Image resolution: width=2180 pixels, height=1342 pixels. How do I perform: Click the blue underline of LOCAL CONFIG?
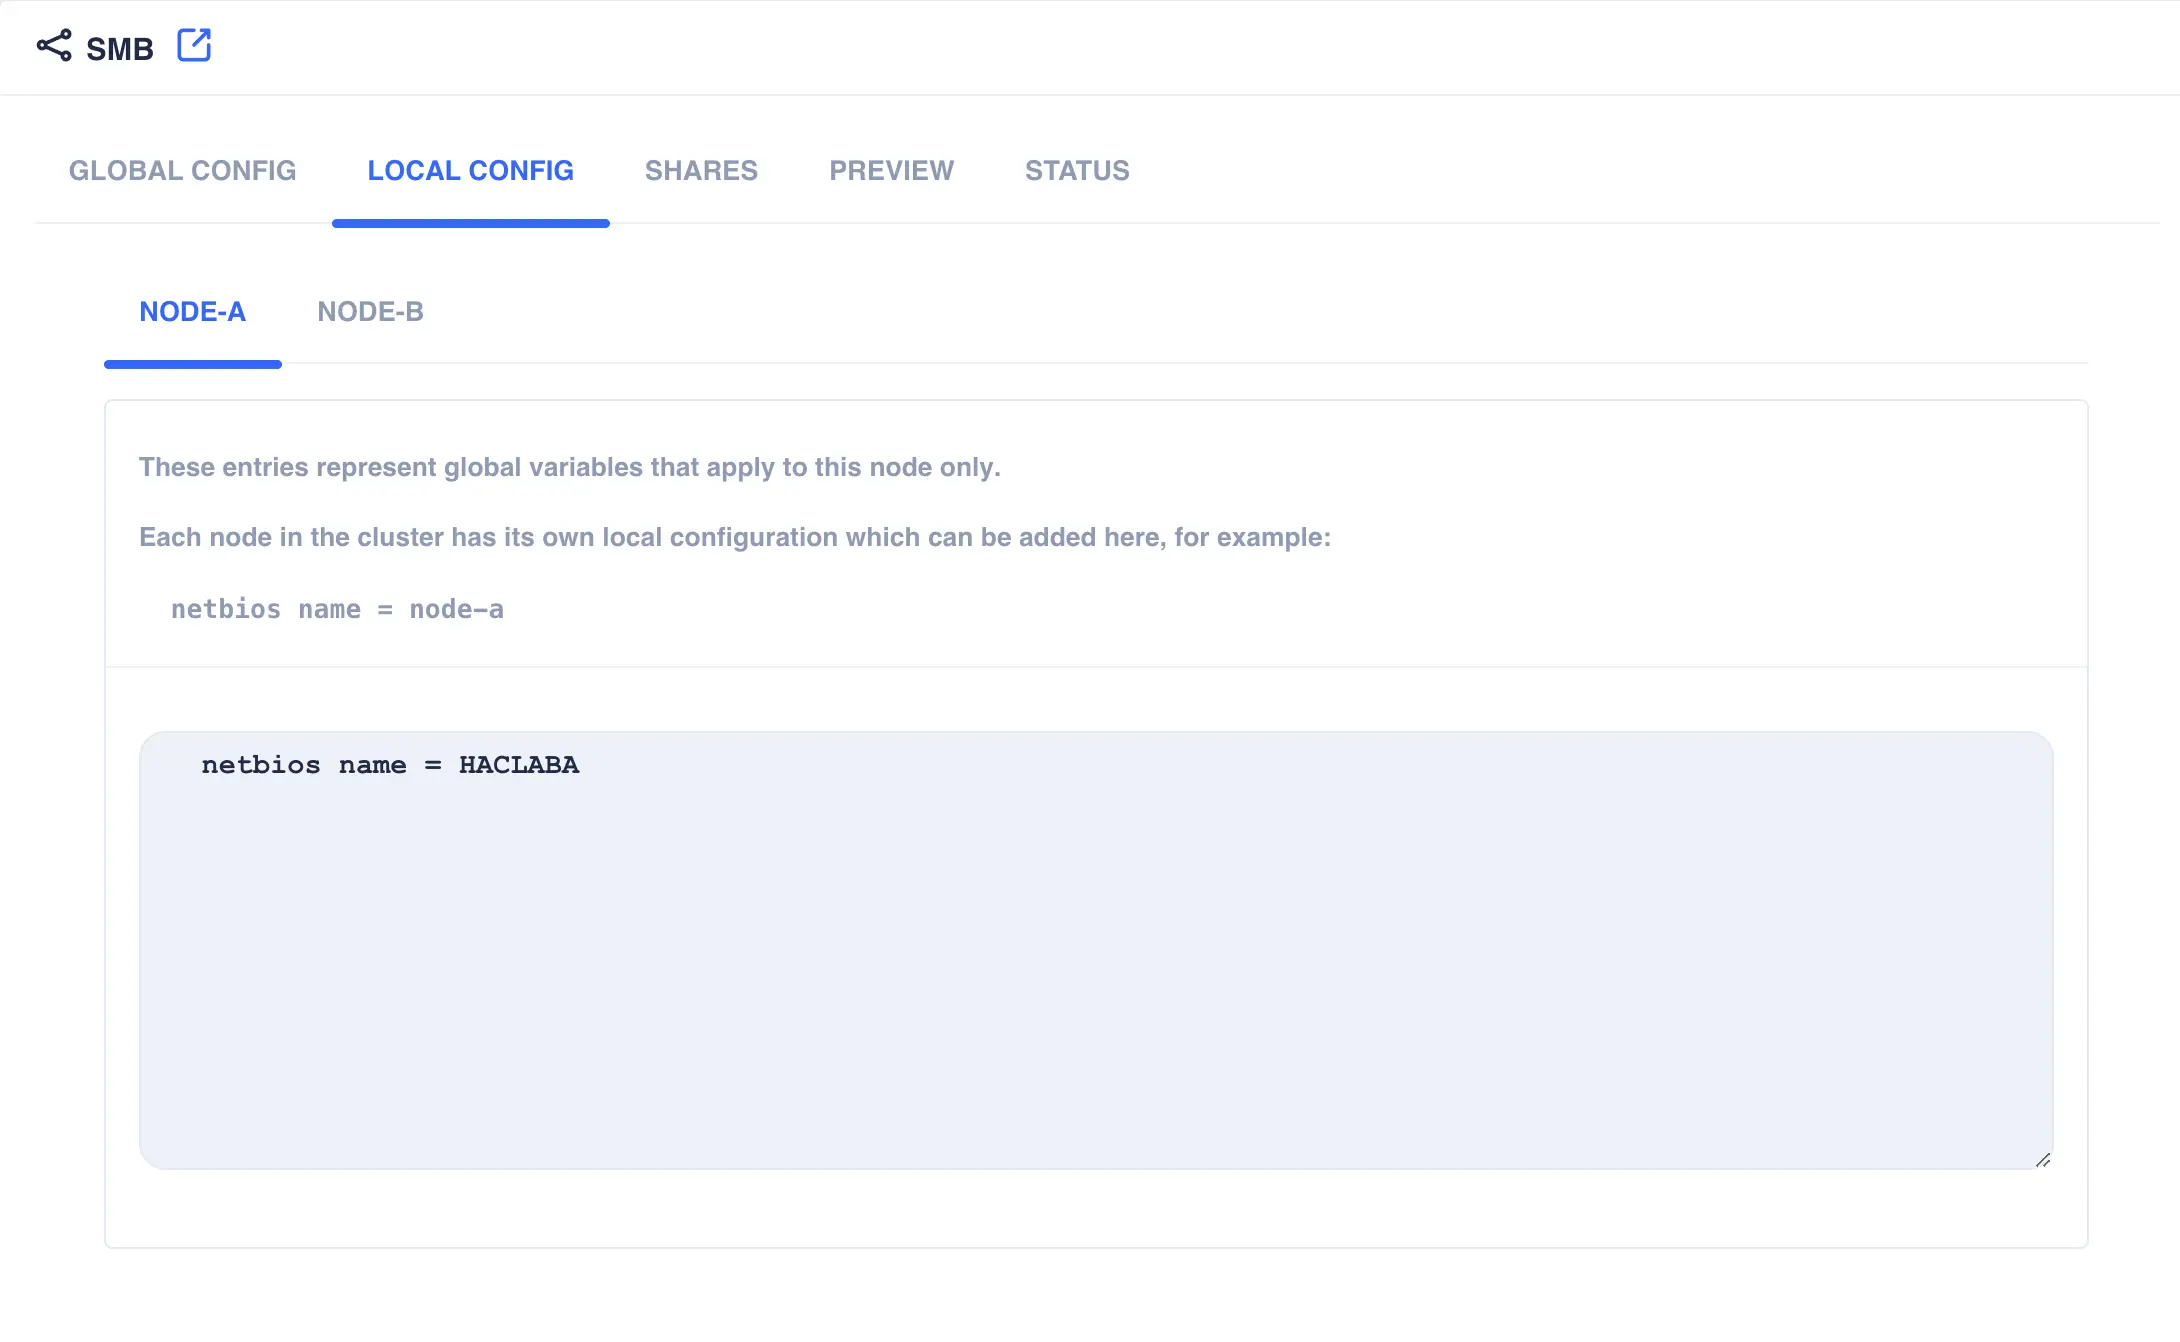click(470, 221)
